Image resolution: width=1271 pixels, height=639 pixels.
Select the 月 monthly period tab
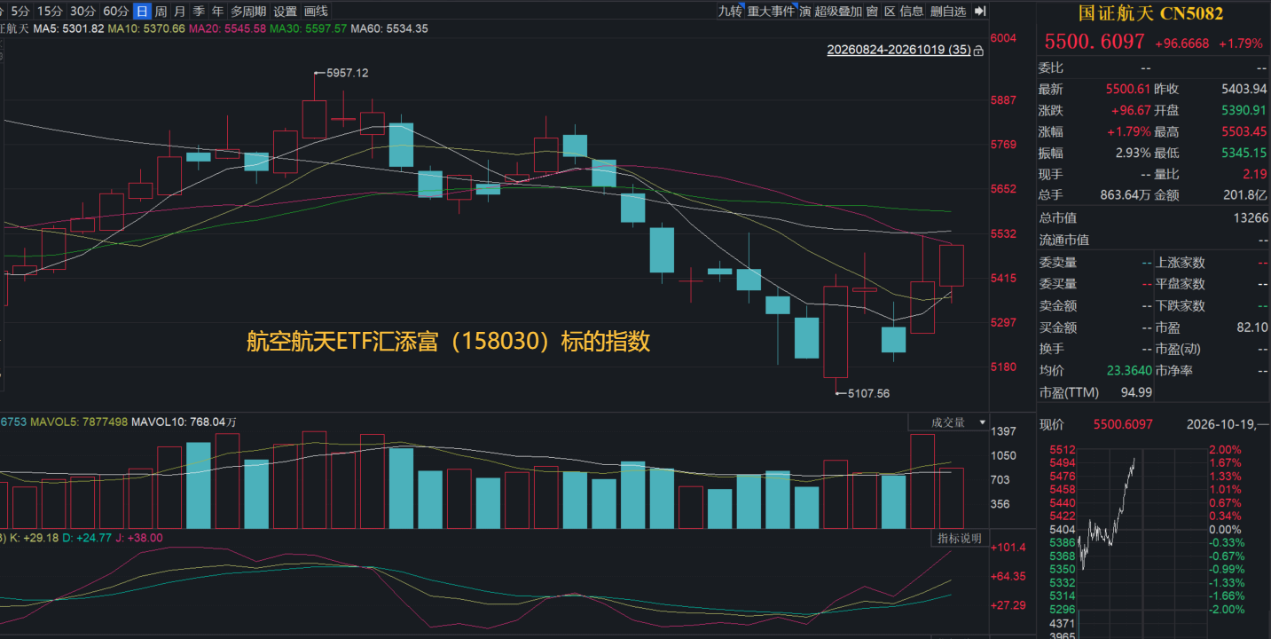coord(179,11)
